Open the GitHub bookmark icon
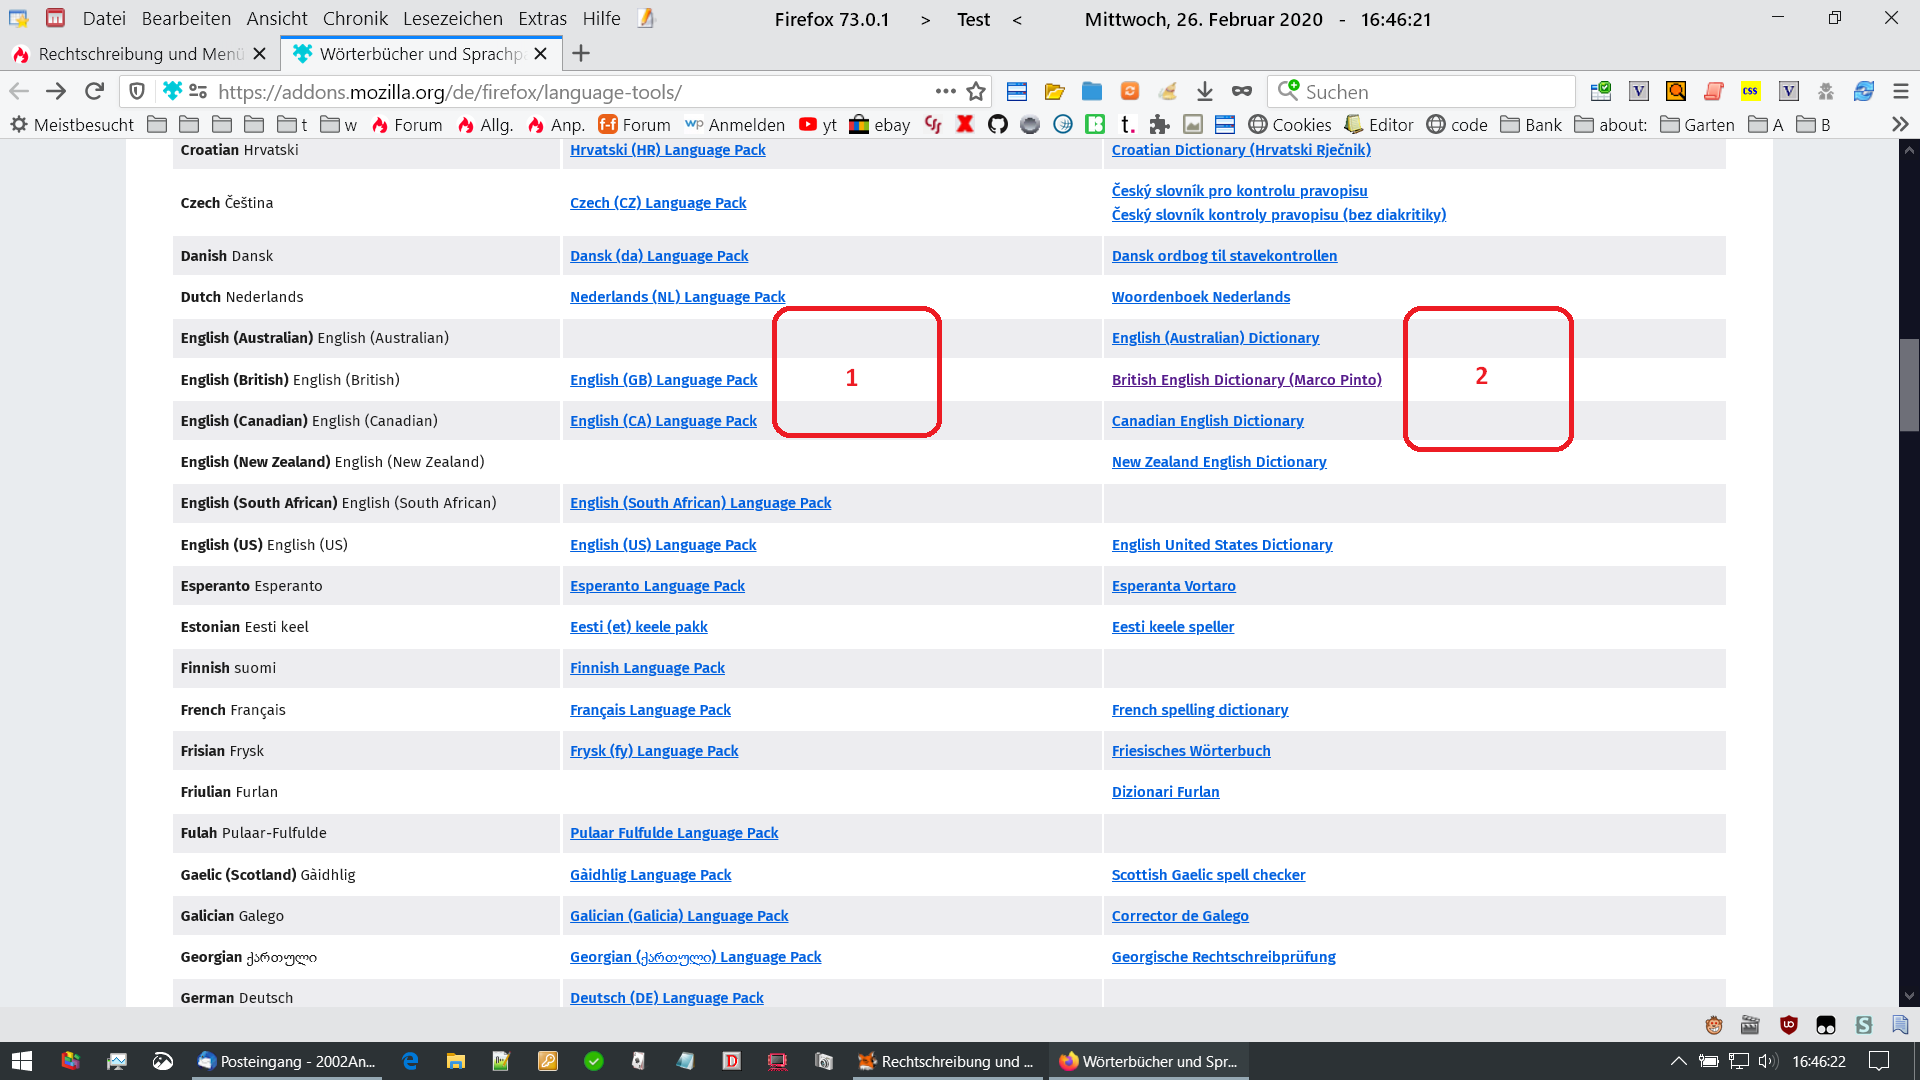This screenshot has height=1080, width=1920. coord(997,125)
